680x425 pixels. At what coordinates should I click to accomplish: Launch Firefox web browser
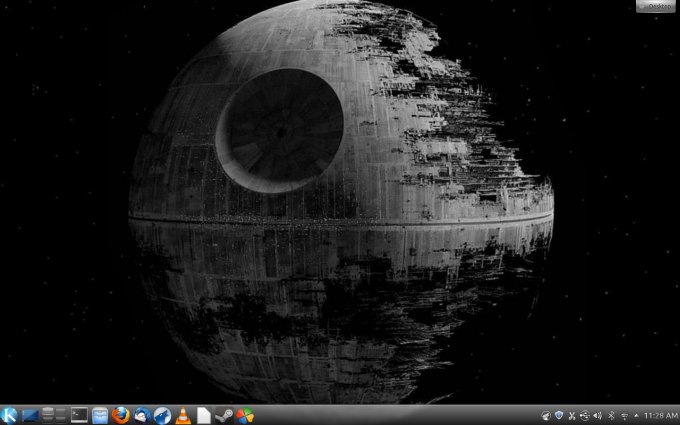[121, 415]
